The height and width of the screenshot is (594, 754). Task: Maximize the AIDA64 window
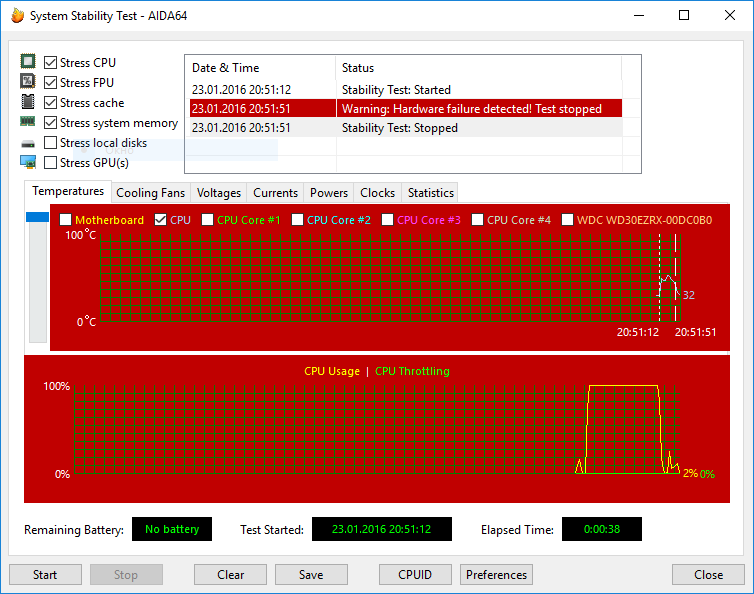pos(684,15)
